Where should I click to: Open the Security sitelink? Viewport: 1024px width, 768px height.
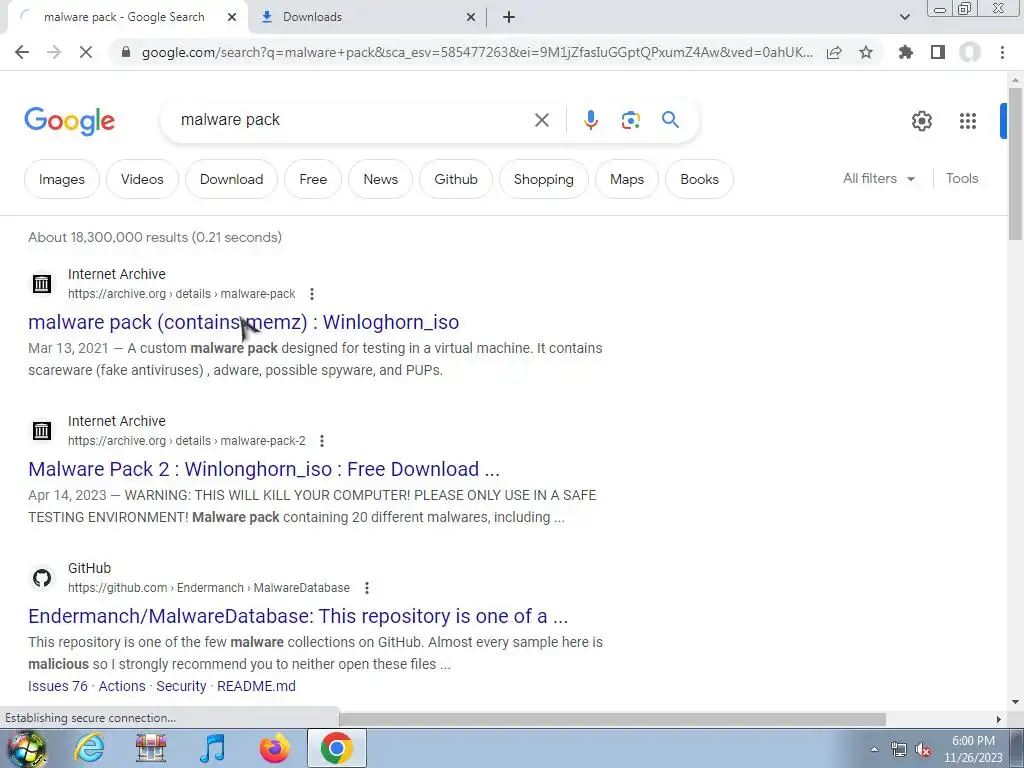[x=181, y=686]
